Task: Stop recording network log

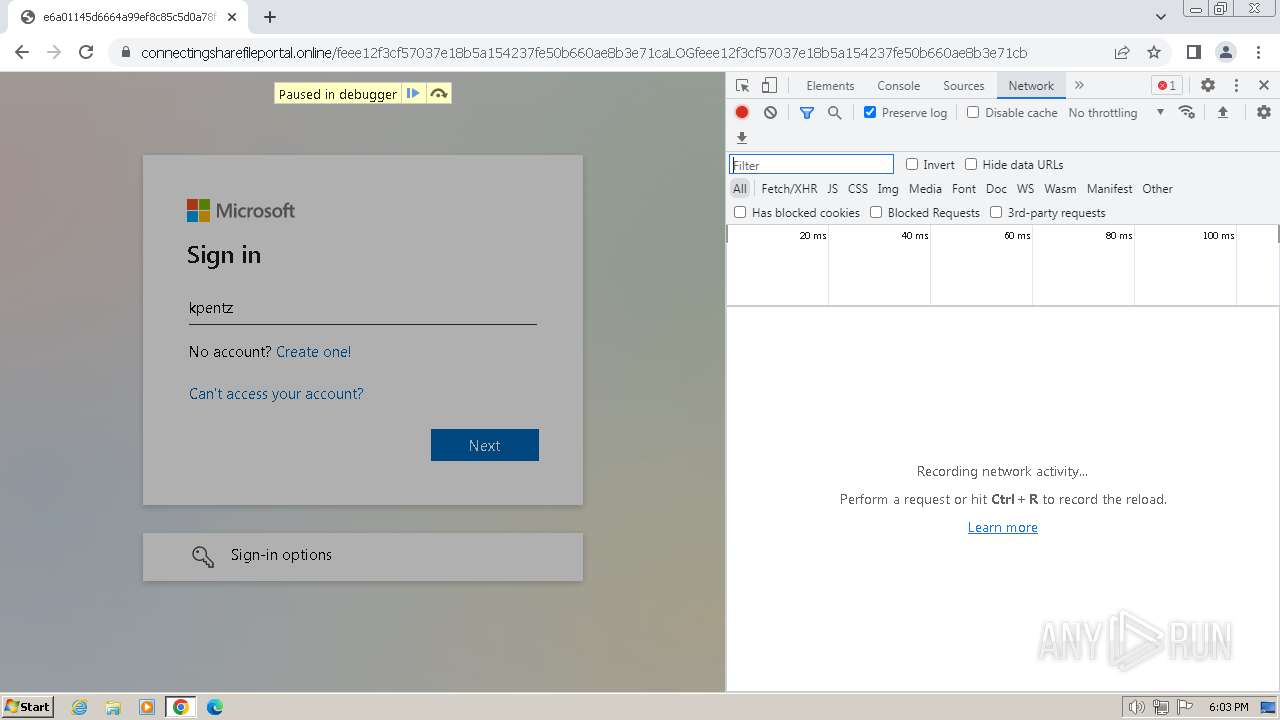Action: [x=742, y=113]
